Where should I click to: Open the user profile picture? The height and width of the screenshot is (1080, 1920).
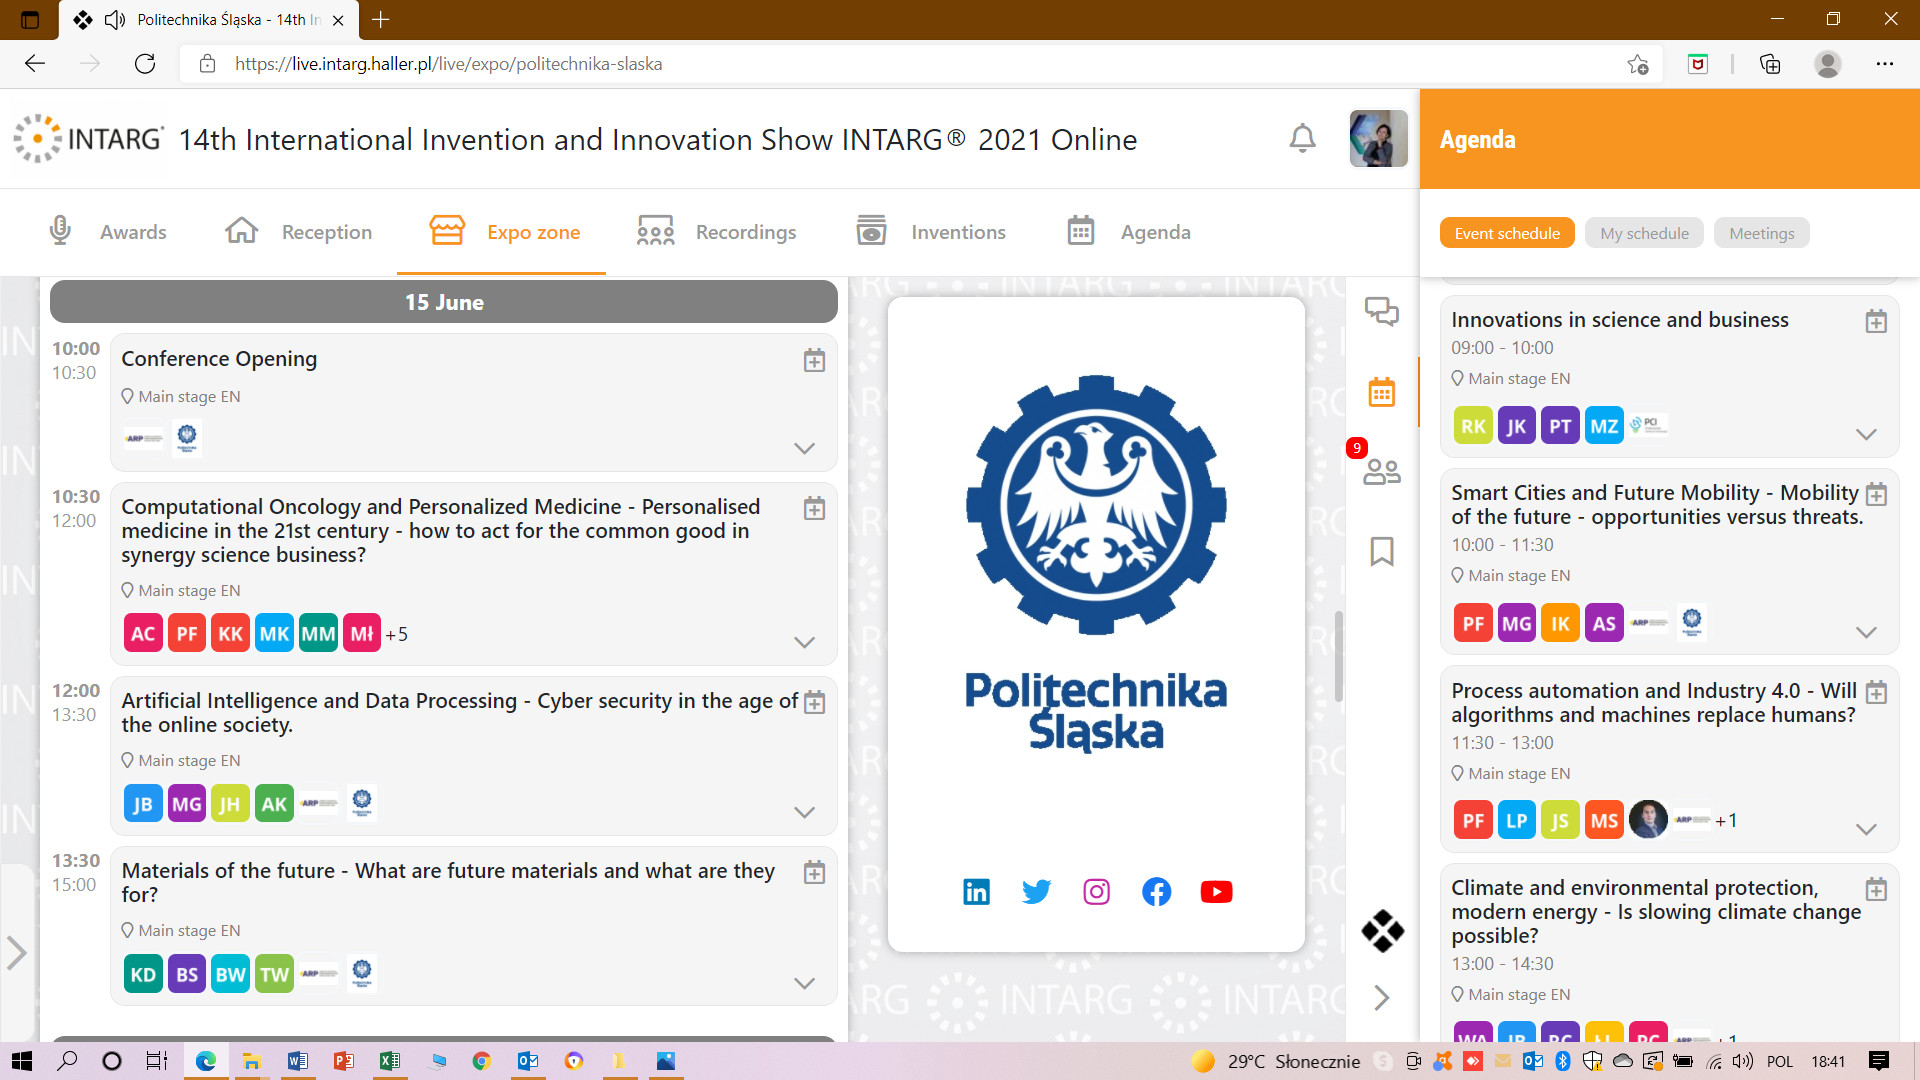click(x=1378, y=138)
